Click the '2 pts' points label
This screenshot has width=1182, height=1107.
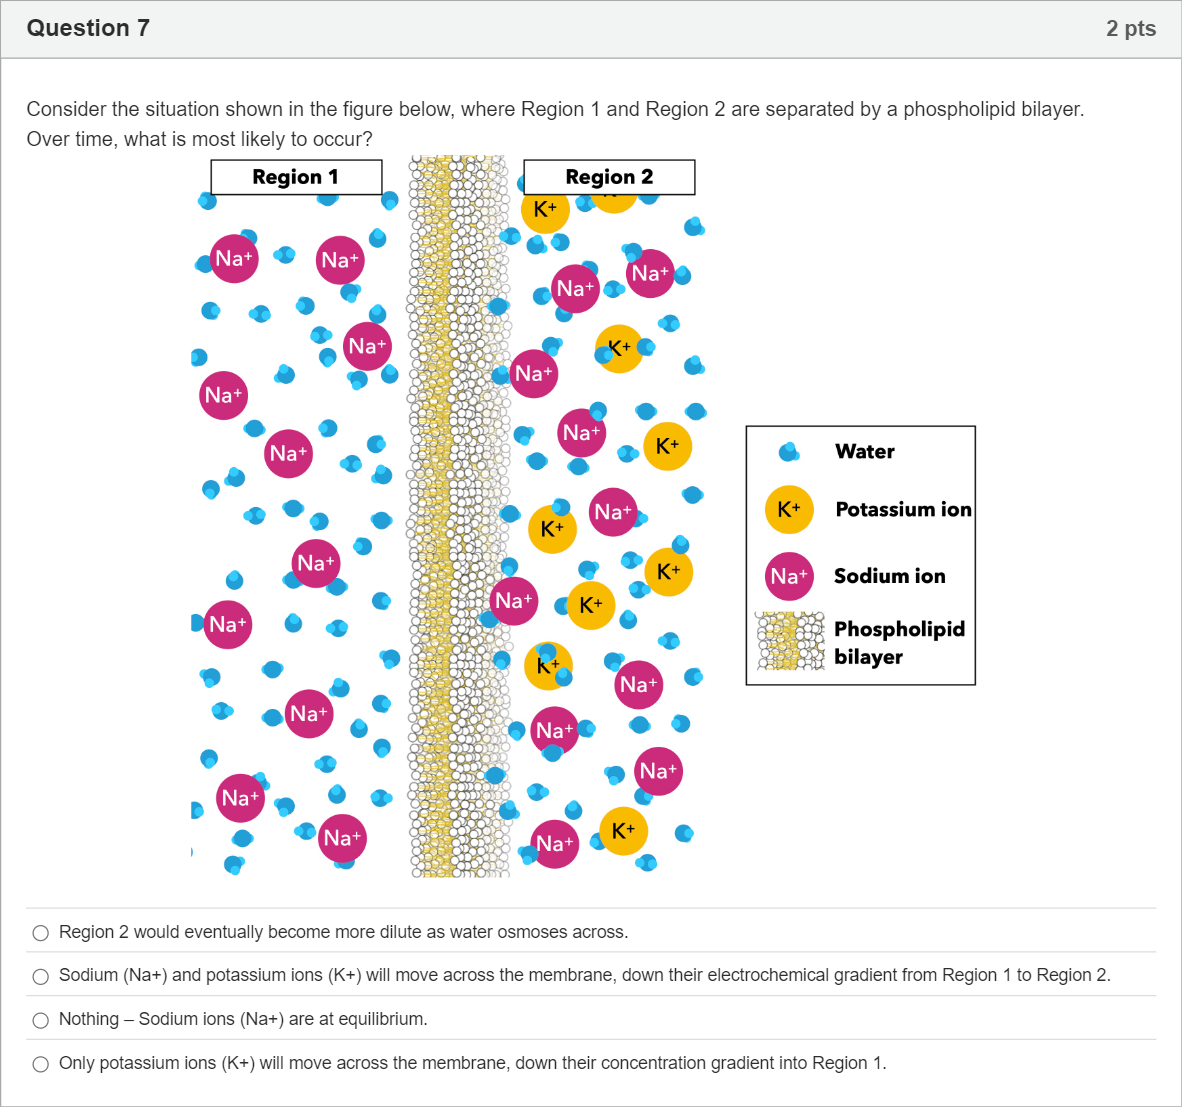point(1131,28)
